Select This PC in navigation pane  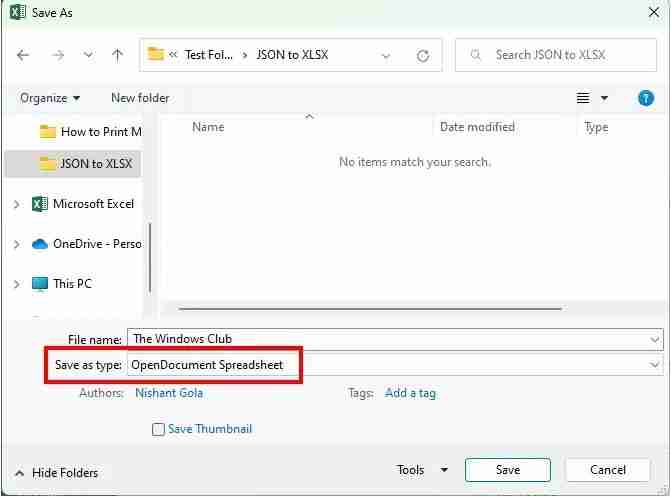click(x=62, y=284)
